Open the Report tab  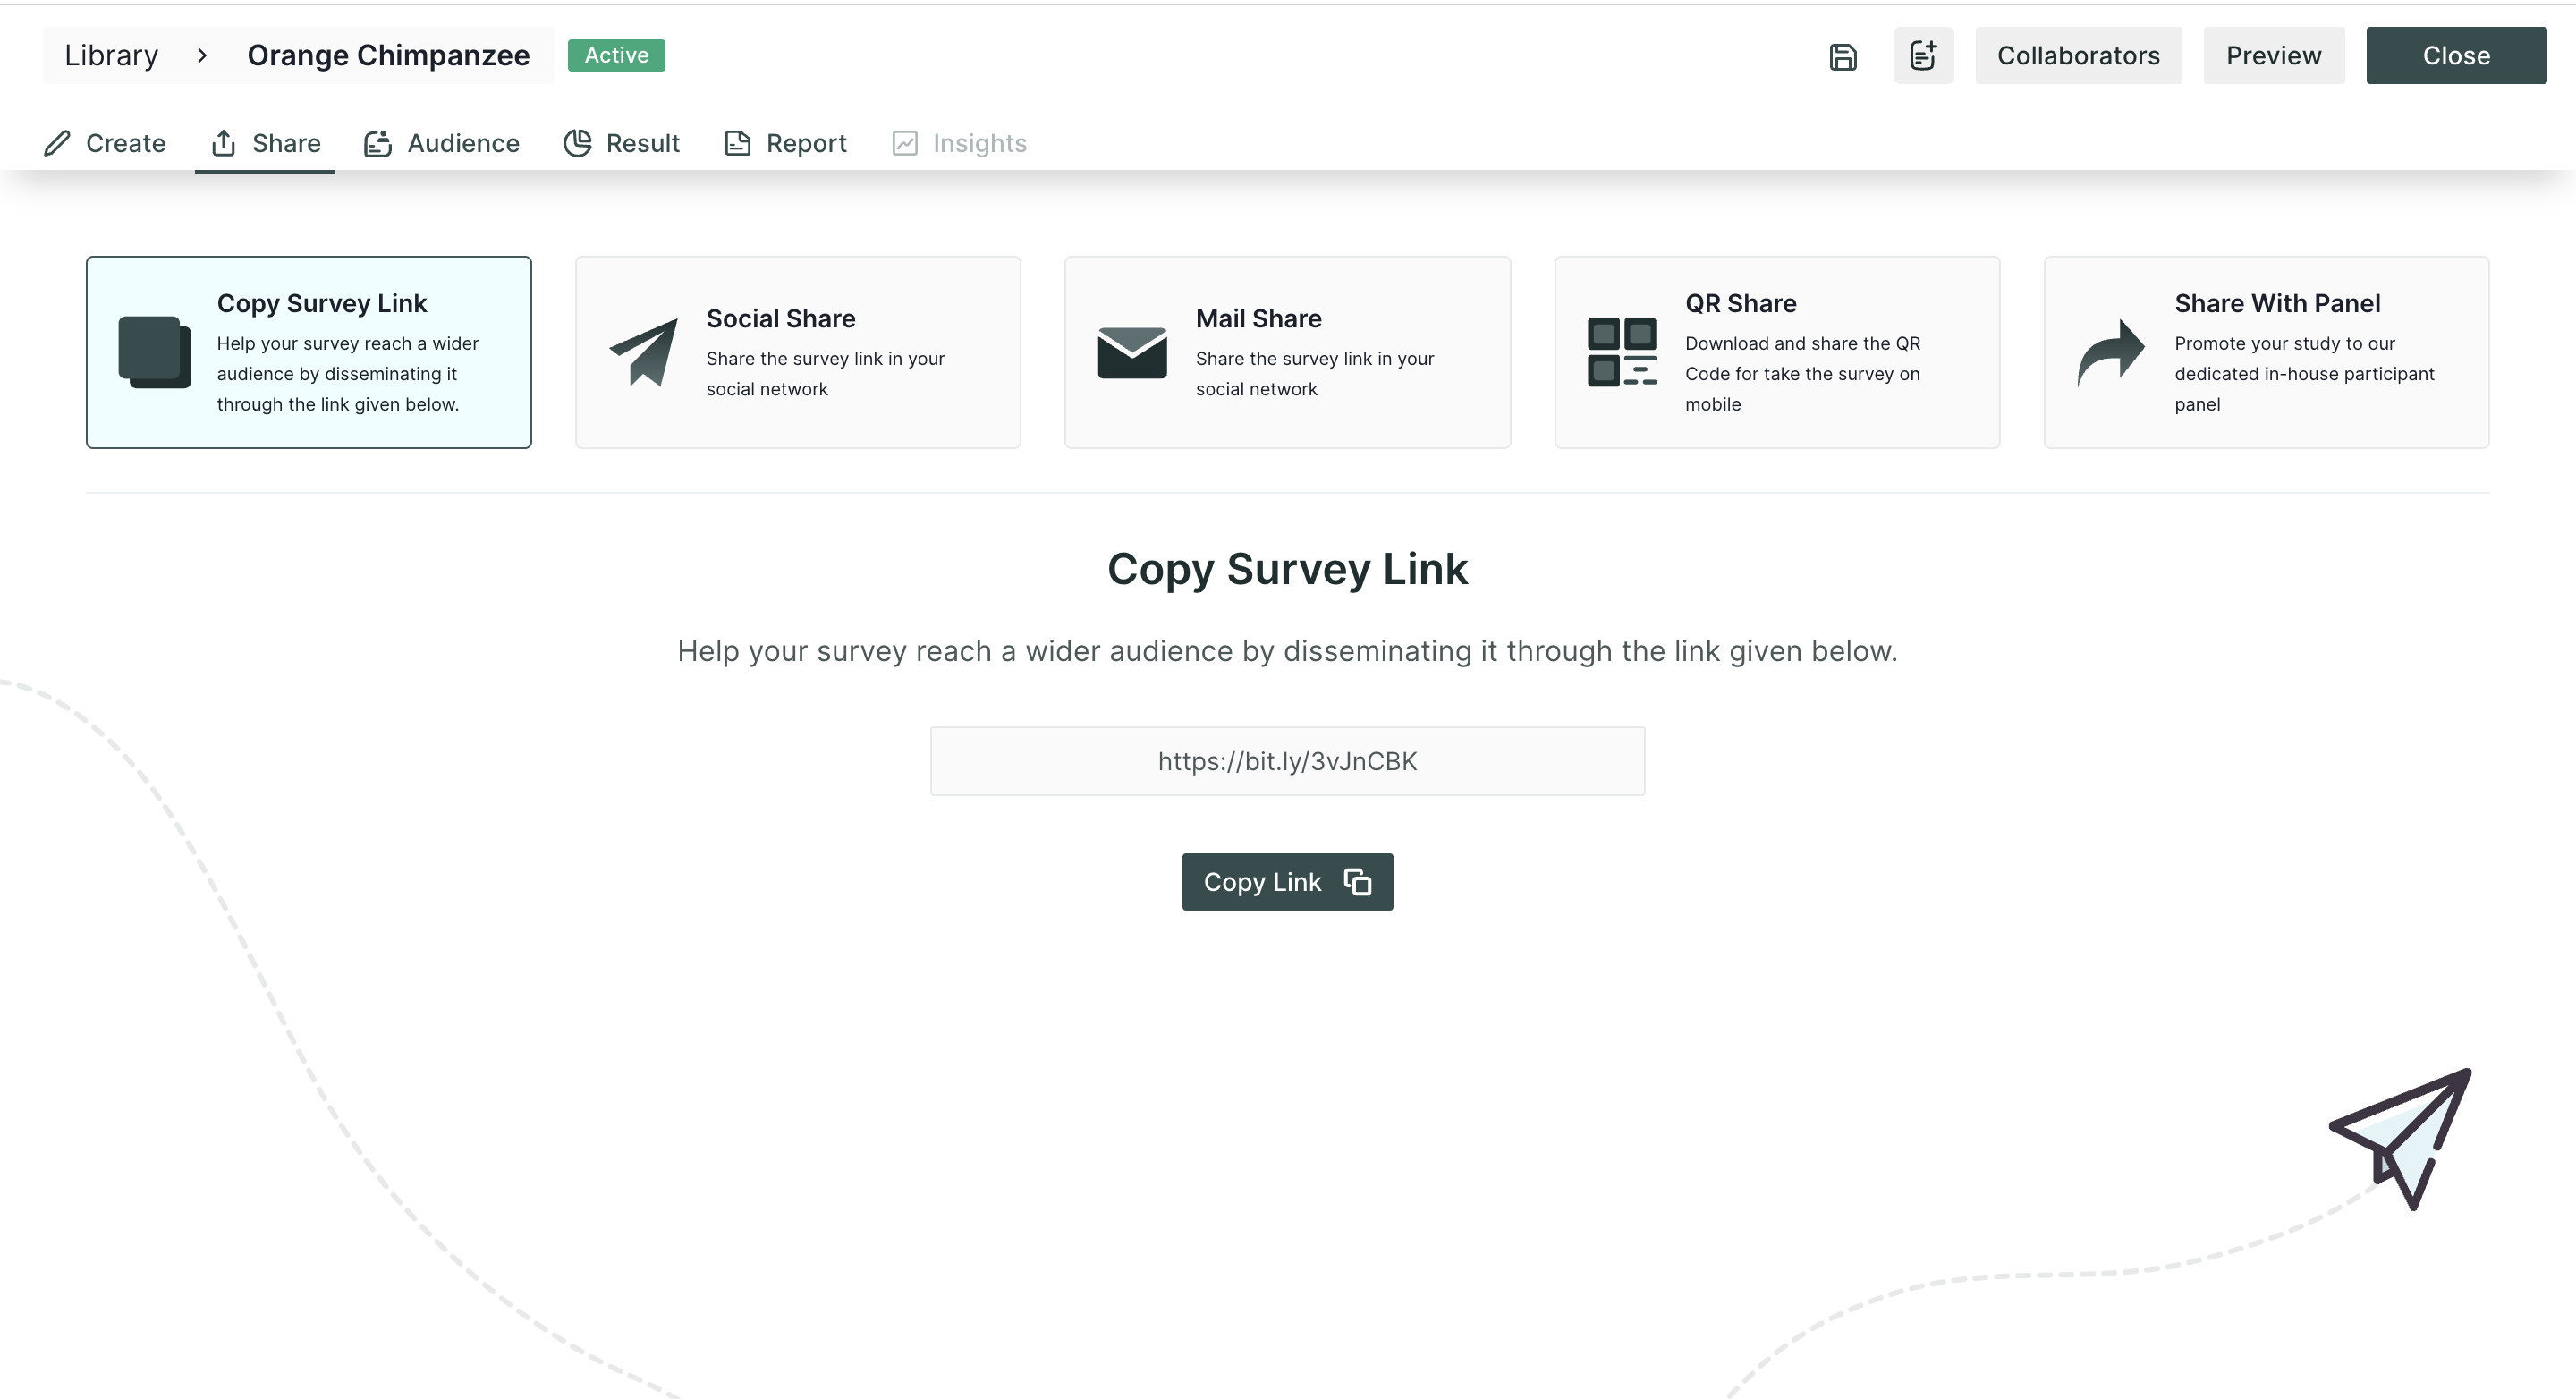pyautogui.click(x=785, y=143)
